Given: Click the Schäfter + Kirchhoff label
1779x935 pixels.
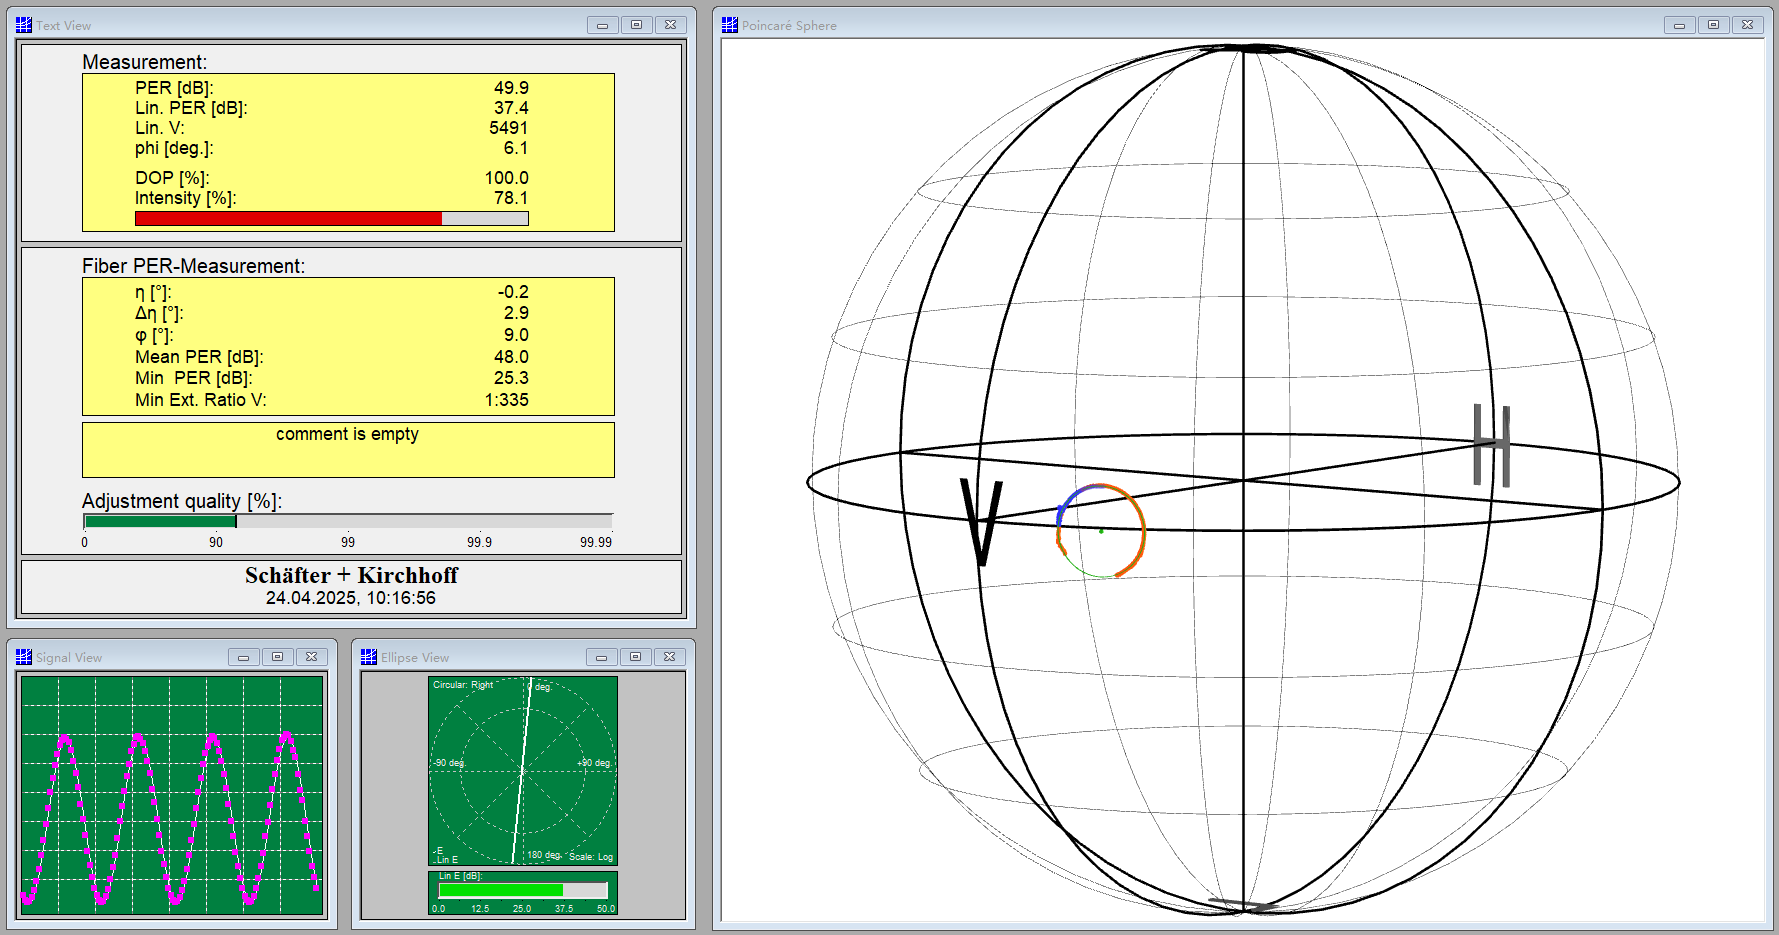Looking at the screenshot, I should coord(351,576).
